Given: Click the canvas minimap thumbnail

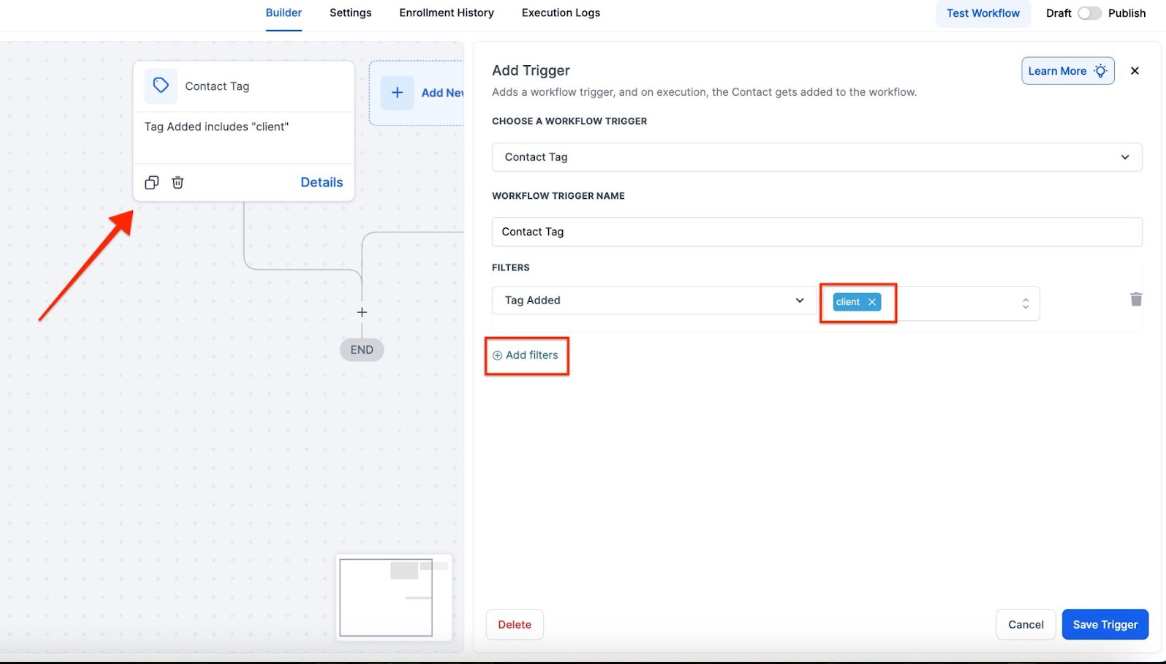Looking at the screenshot, I should point(391,597).
